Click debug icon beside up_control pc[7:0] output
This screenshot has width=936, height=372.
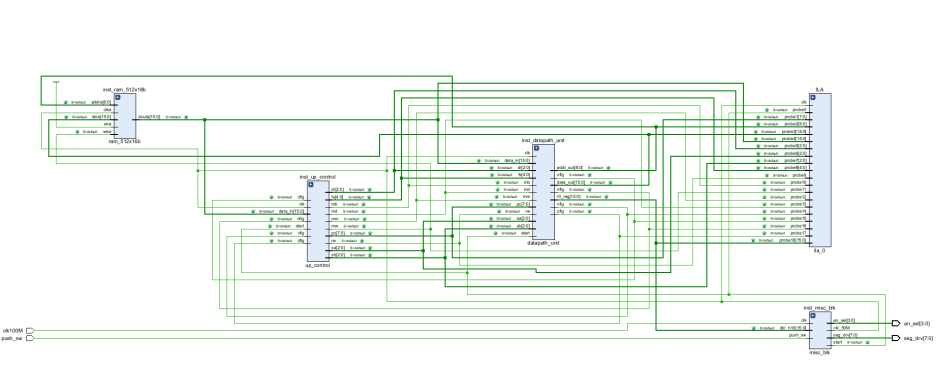[370, 233]
